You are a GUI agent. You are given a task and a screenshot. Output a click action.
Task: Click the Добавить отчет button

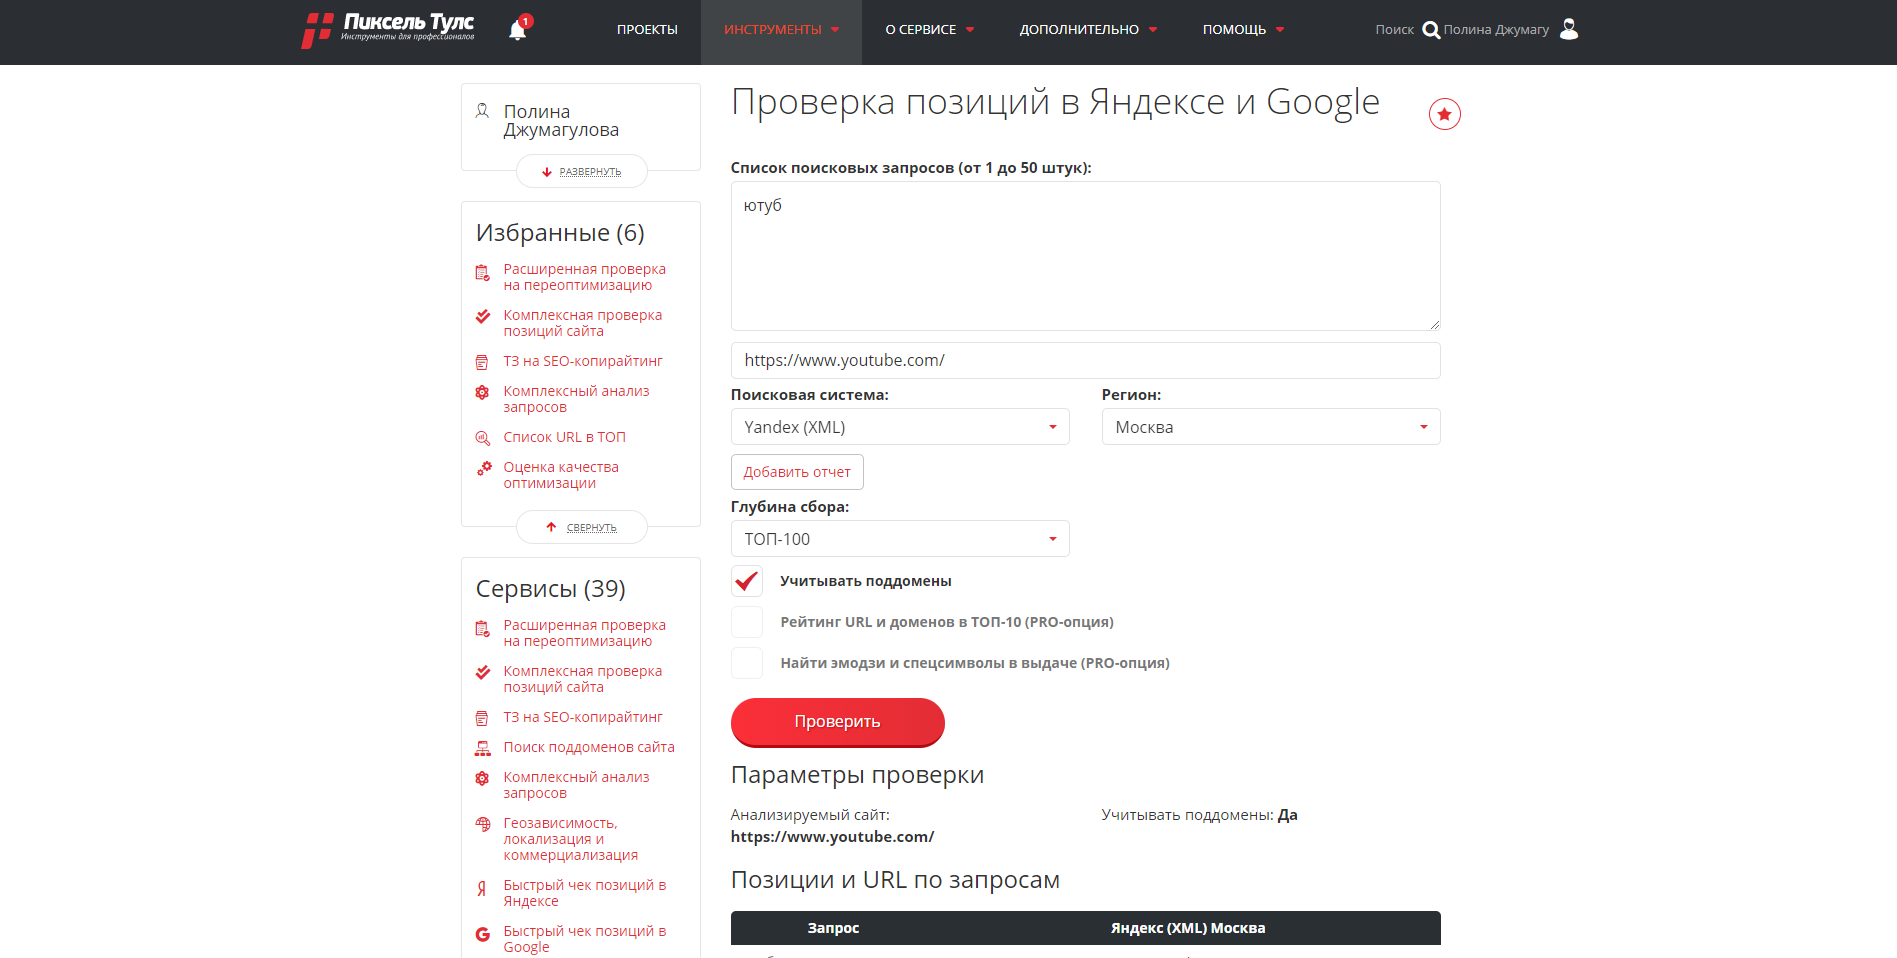tap(797, 472)
